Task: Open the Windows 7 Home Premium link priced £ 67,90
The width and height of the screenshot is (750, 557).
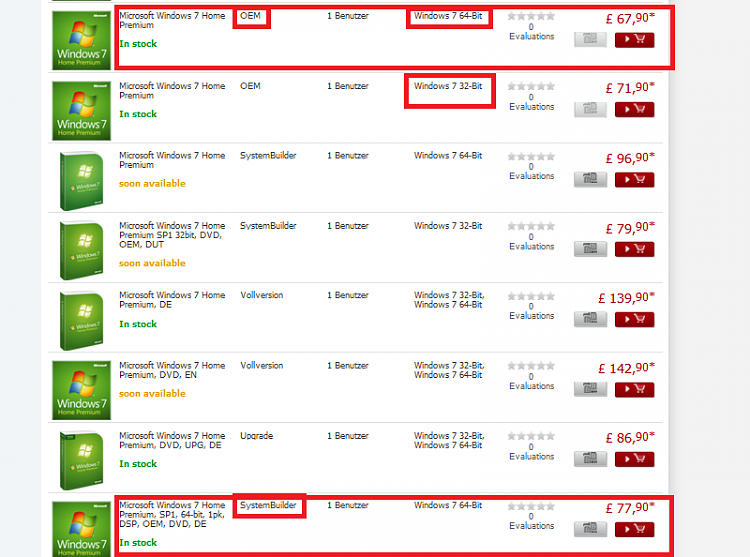Action: (172, 21)
